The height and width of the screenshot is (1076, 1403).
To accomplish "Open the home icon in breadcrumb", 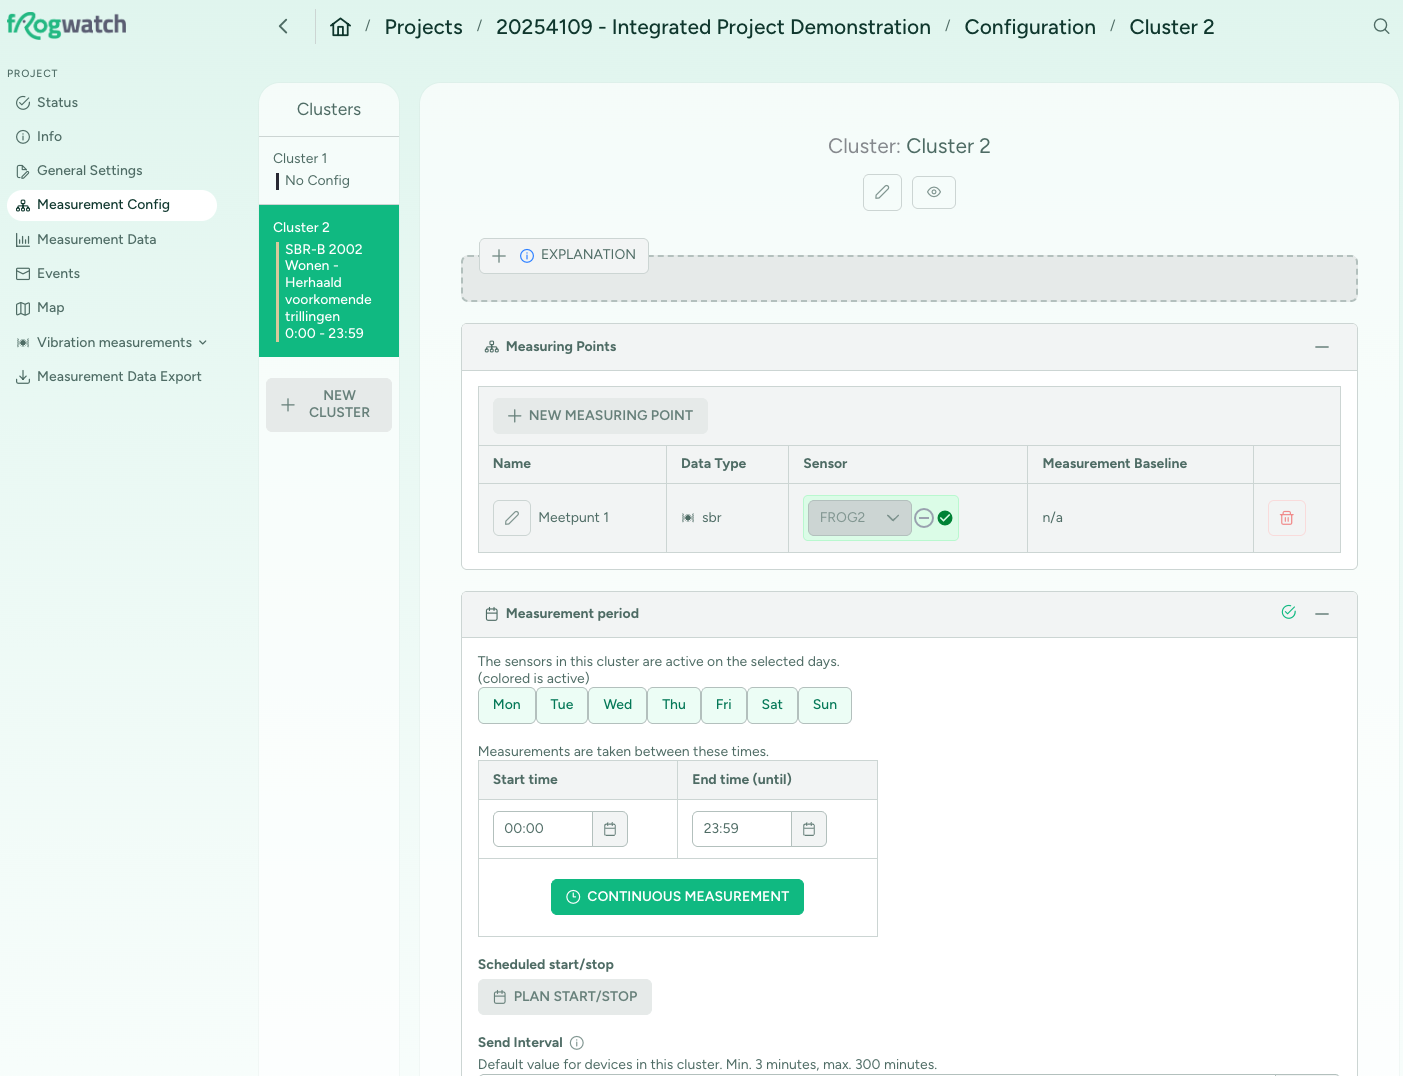I will click(341, 27).
